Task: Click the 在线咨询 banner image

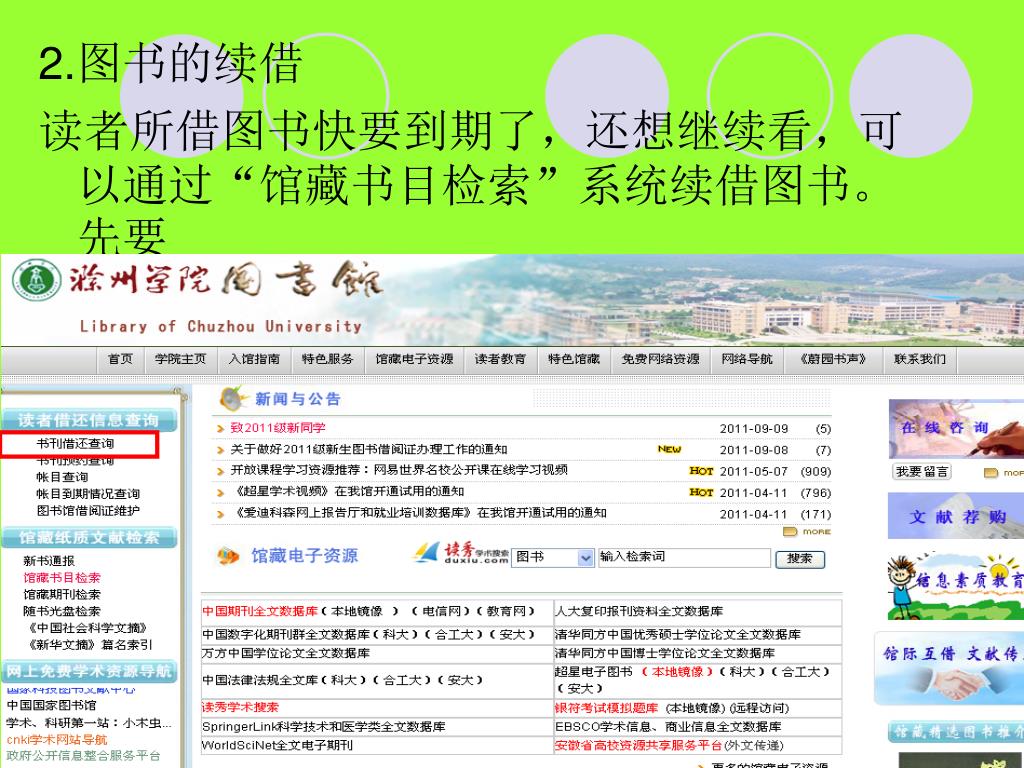Action: [956, 428]
